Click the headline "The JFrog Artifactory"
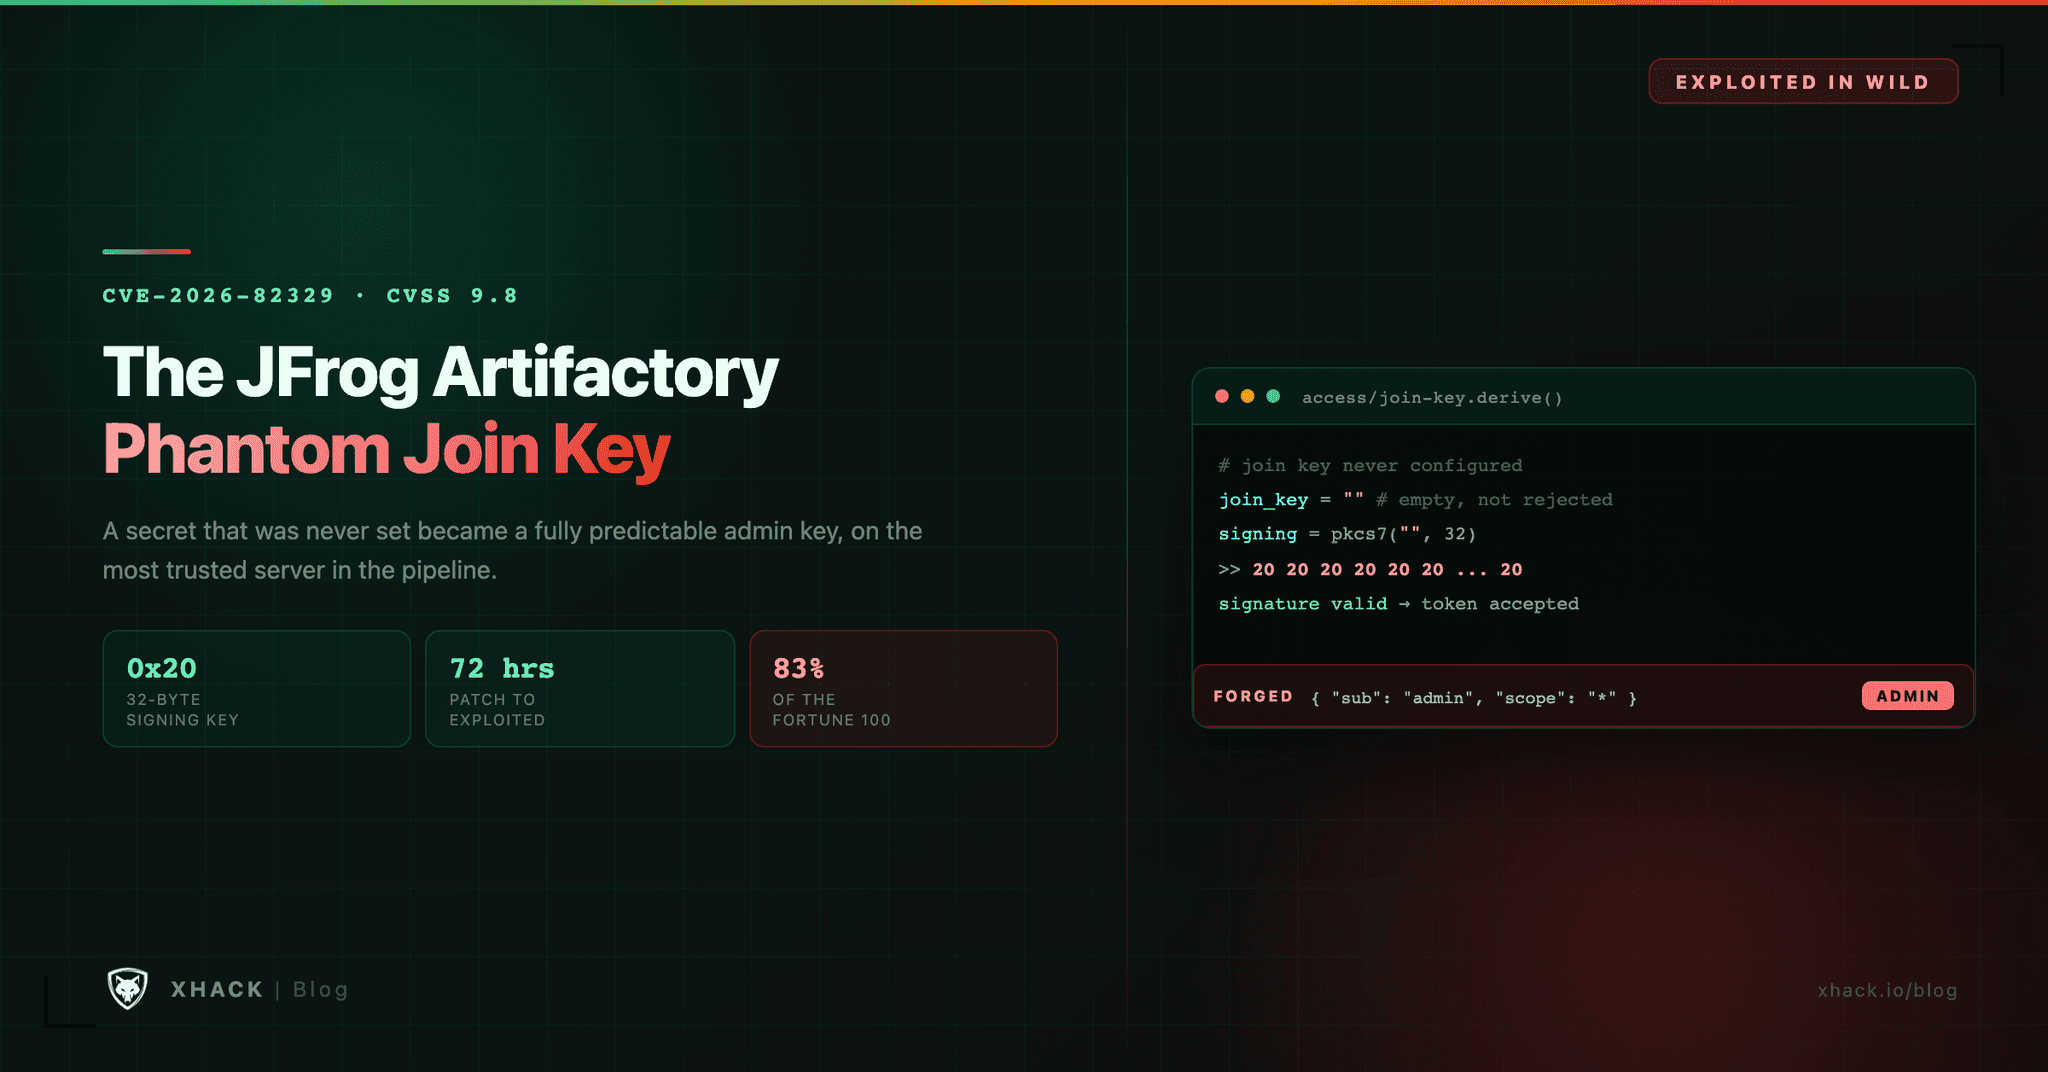The image size is (2048, 1072). [x=440, y=373]
